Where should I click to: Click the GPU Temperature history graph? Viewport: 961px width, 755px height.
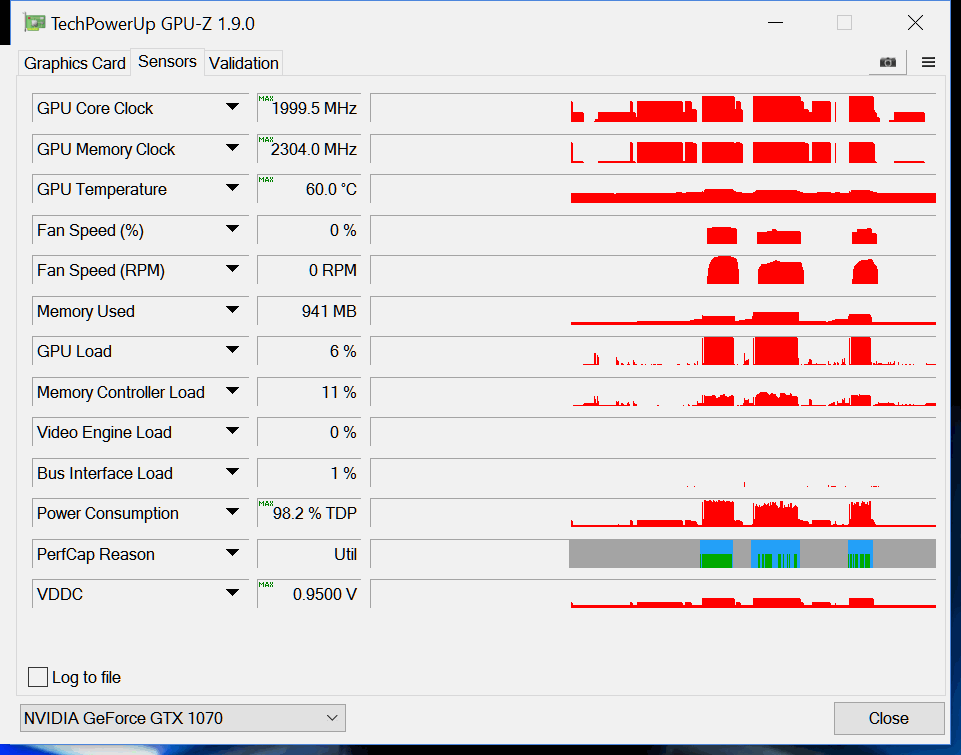click(x=653, y=189)
